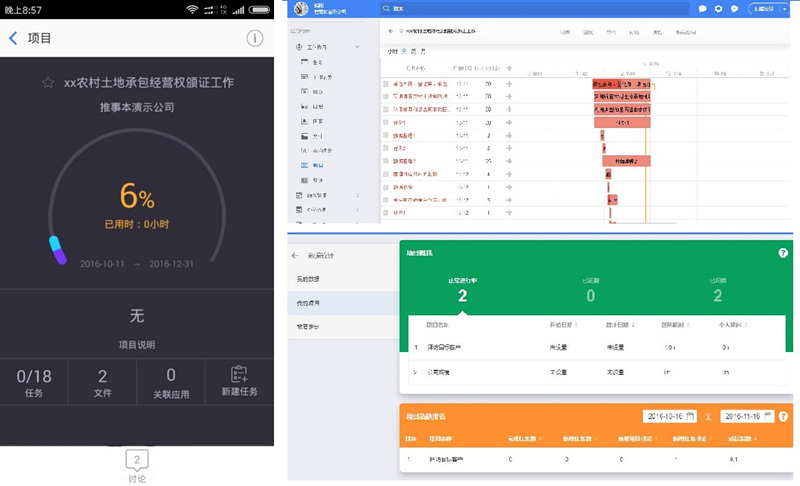Open the 2 文件 section
This screenshot has height=486, width=800.
coord(102,382)
